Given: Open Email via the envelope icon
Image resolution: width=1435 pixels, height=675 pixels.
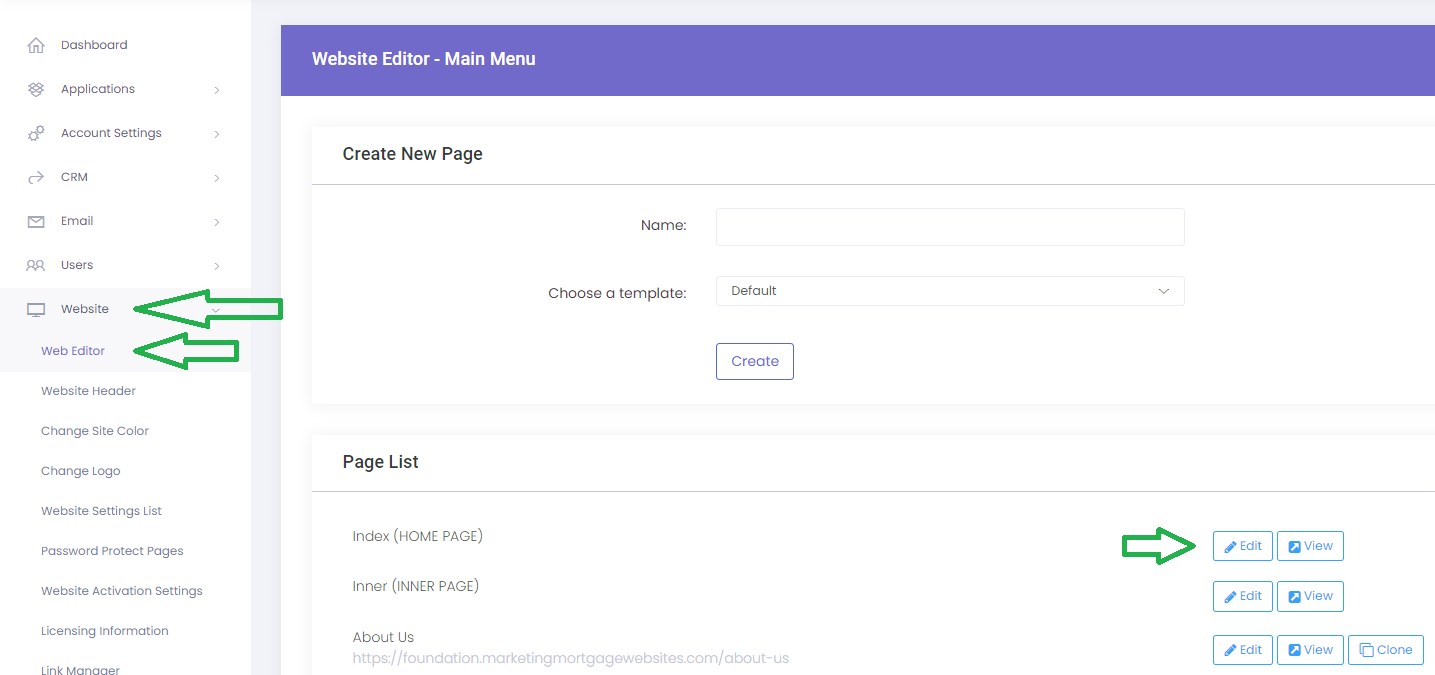Looking at the screenshot, I should click(35, 220).
